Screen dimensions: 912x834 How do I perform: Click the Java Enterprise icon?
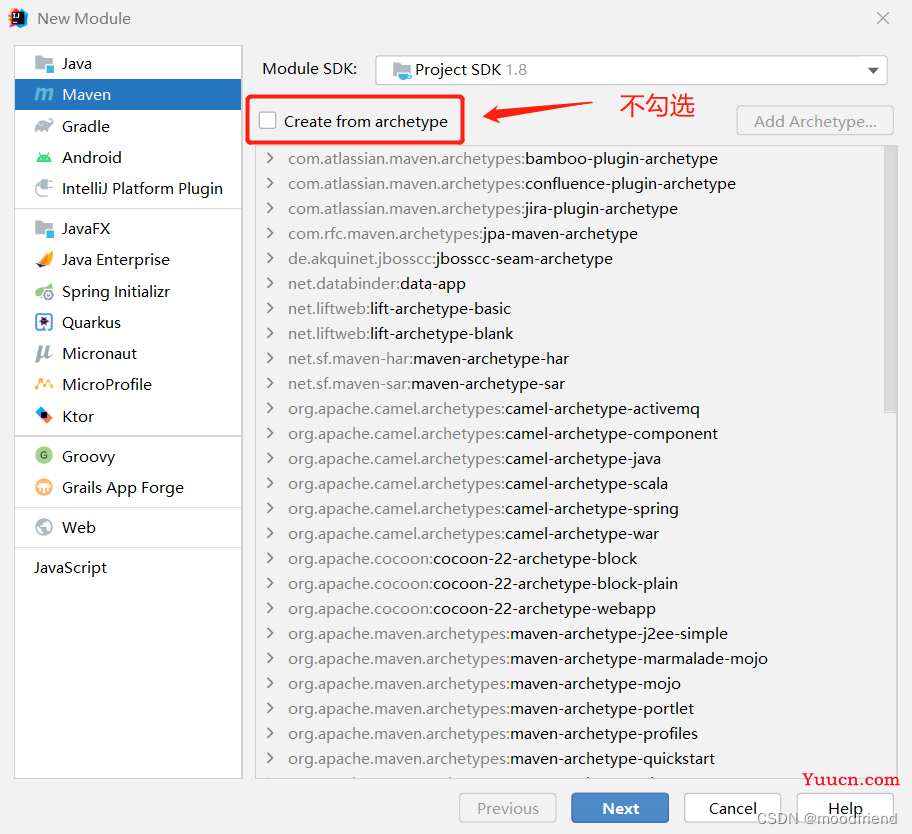coord(44,259)
